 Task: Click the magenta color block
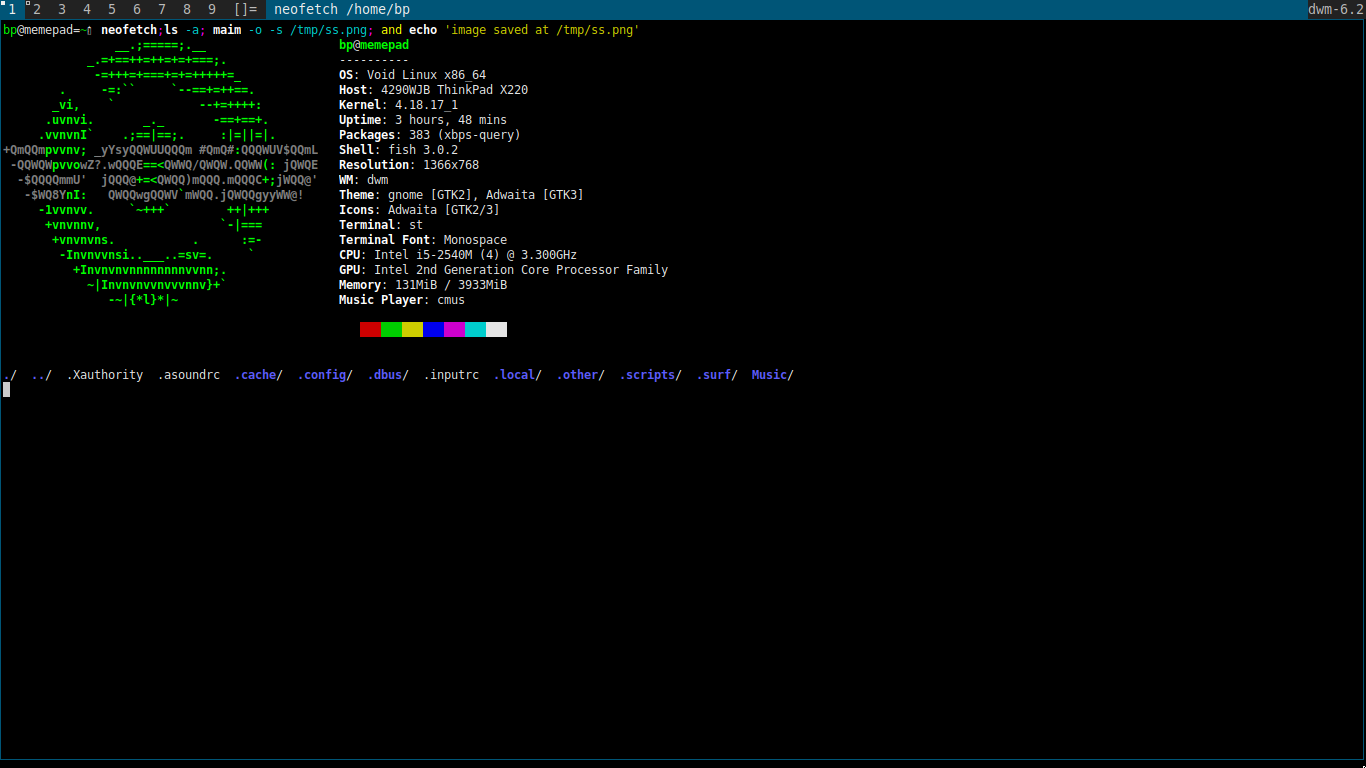(x=454, y=329)
